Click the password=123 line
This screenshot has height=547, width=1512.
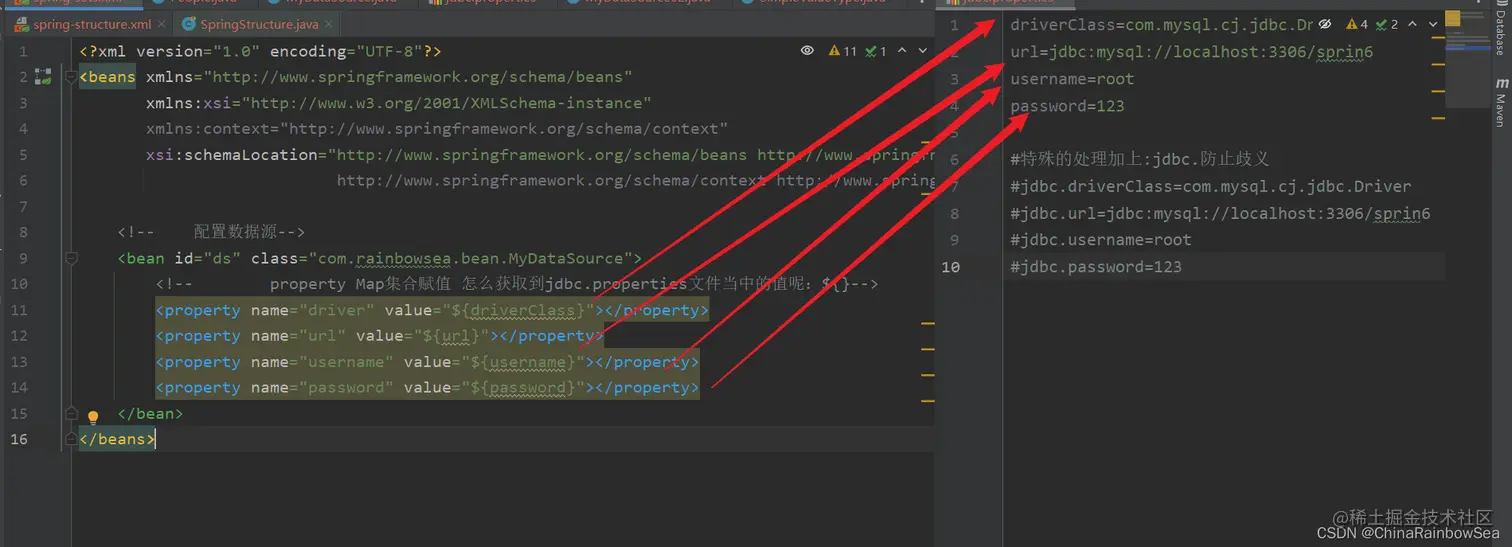[x=1067, y=106]
